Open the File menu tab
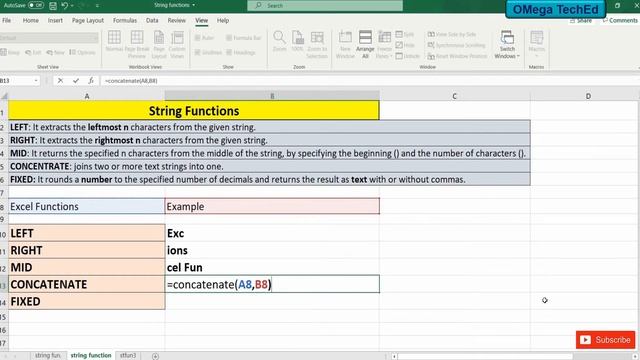Screen dimensions: 640x360 coord(7,20)
